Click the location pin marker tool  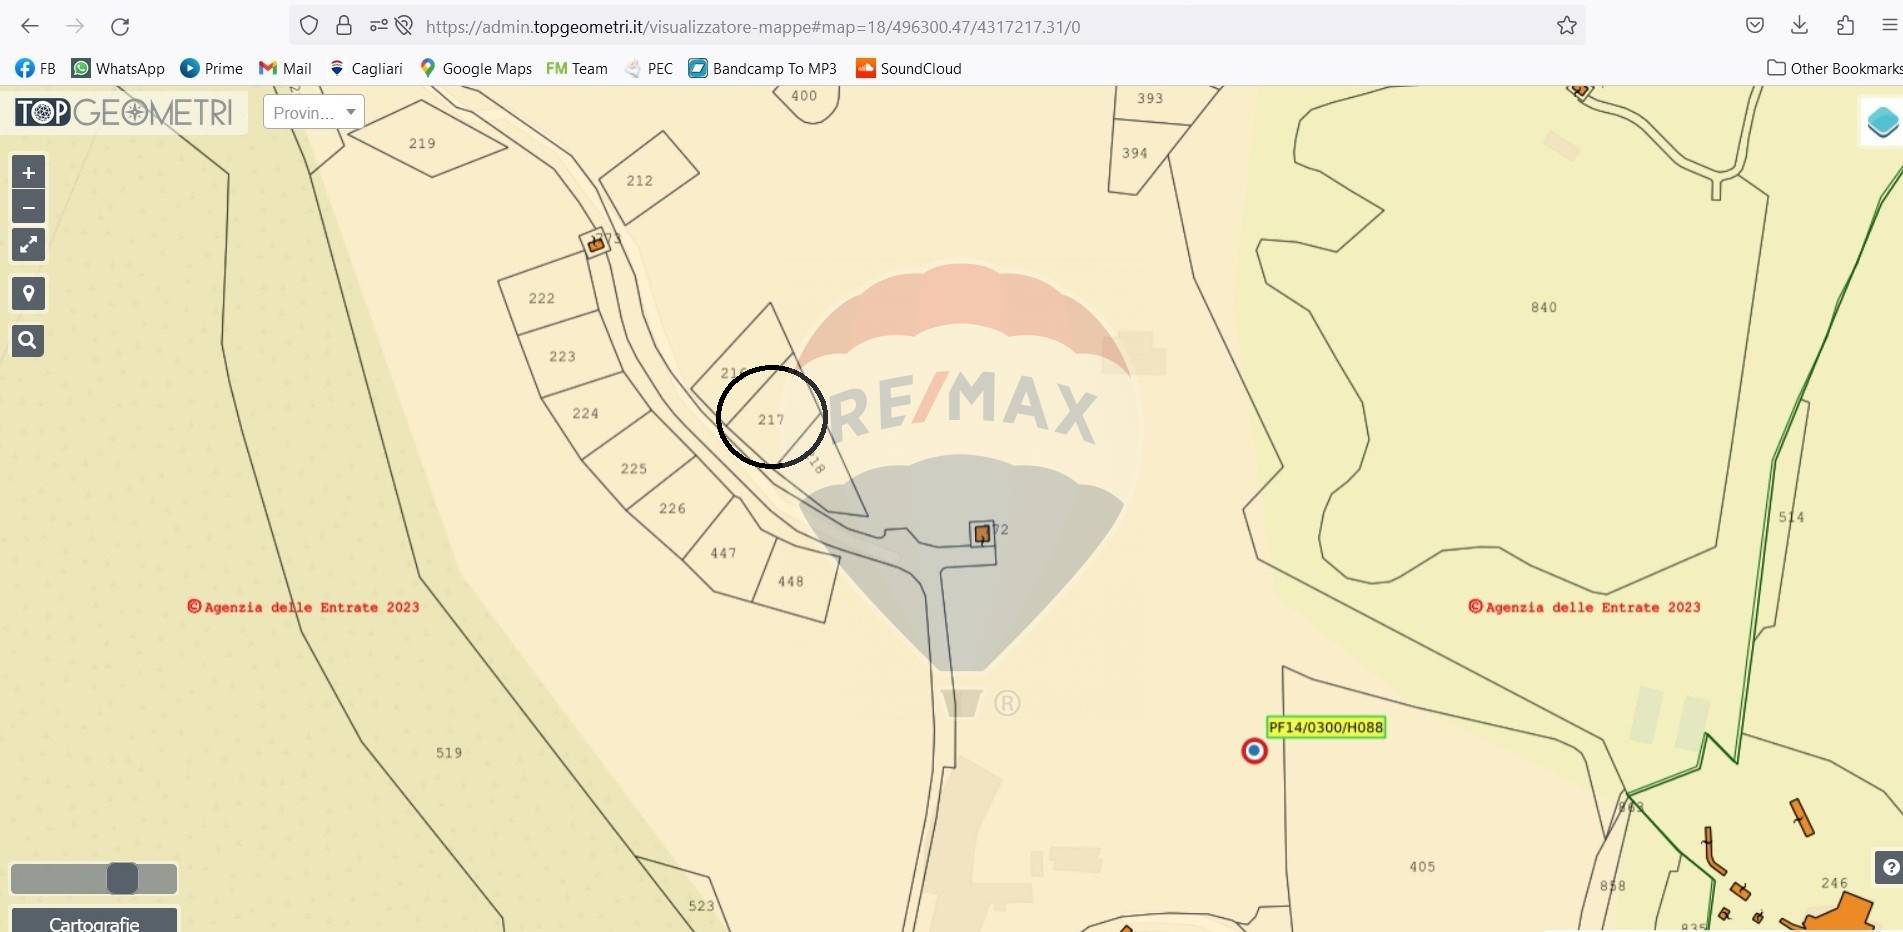28,293
